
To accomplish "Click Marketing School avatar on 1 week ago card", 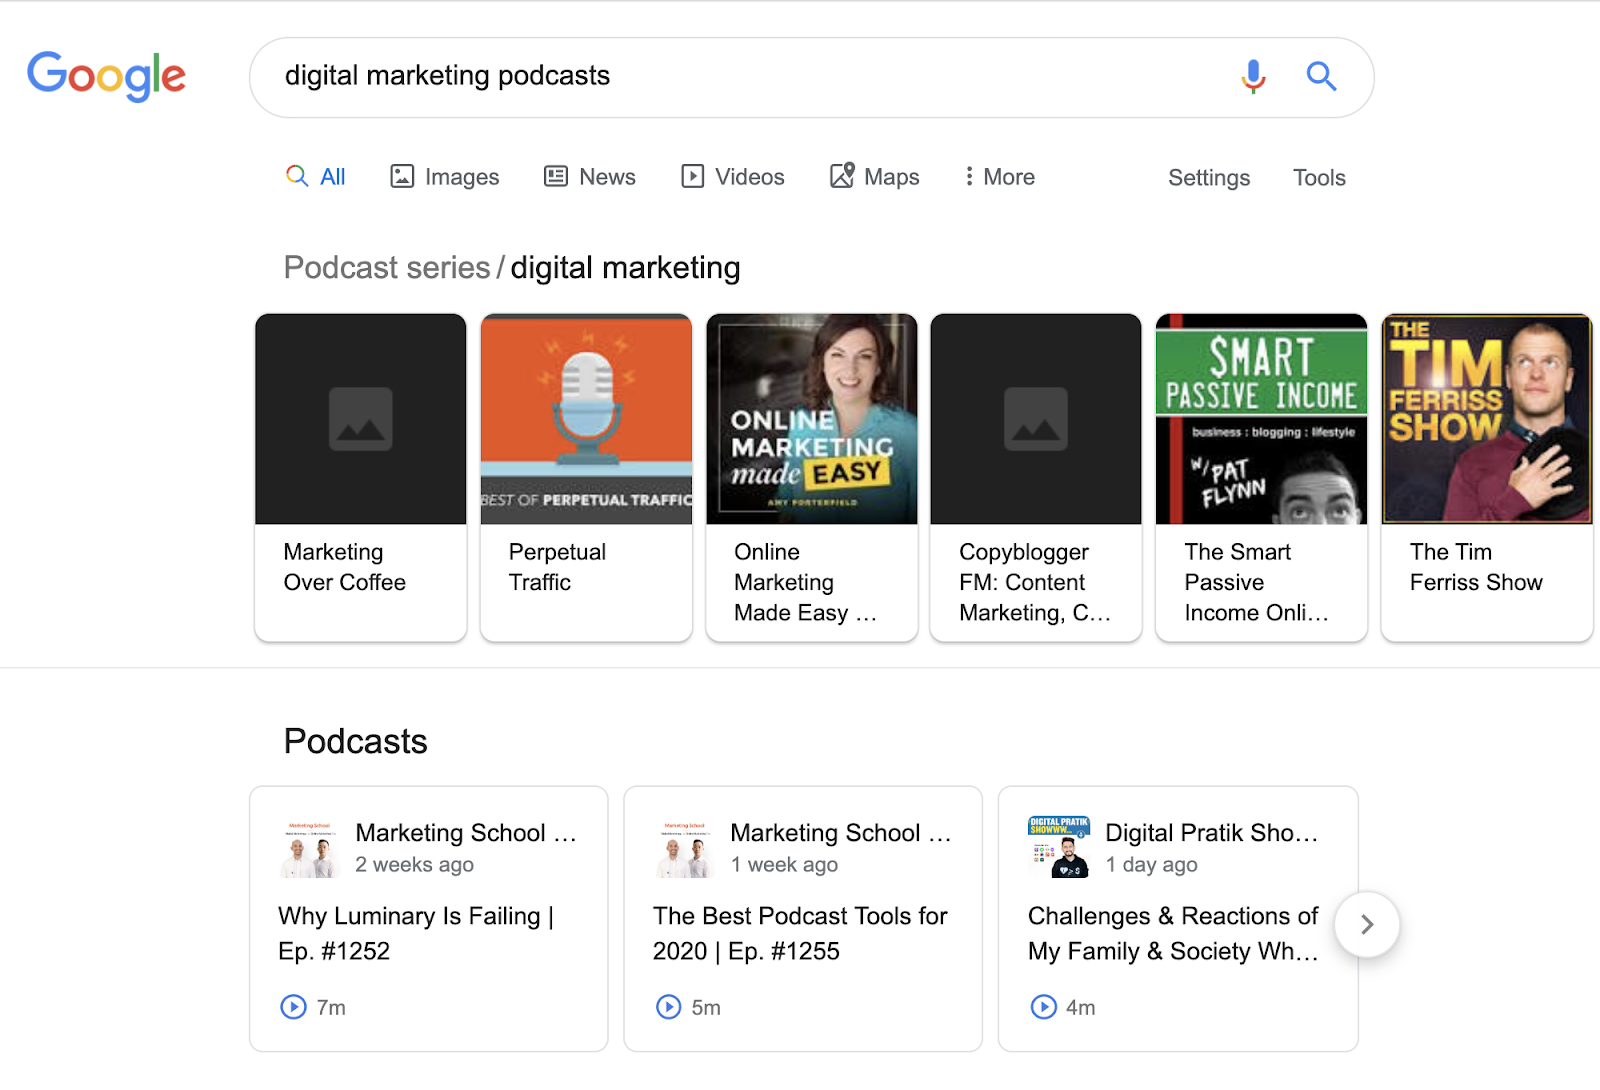I will tap(684, 848).
